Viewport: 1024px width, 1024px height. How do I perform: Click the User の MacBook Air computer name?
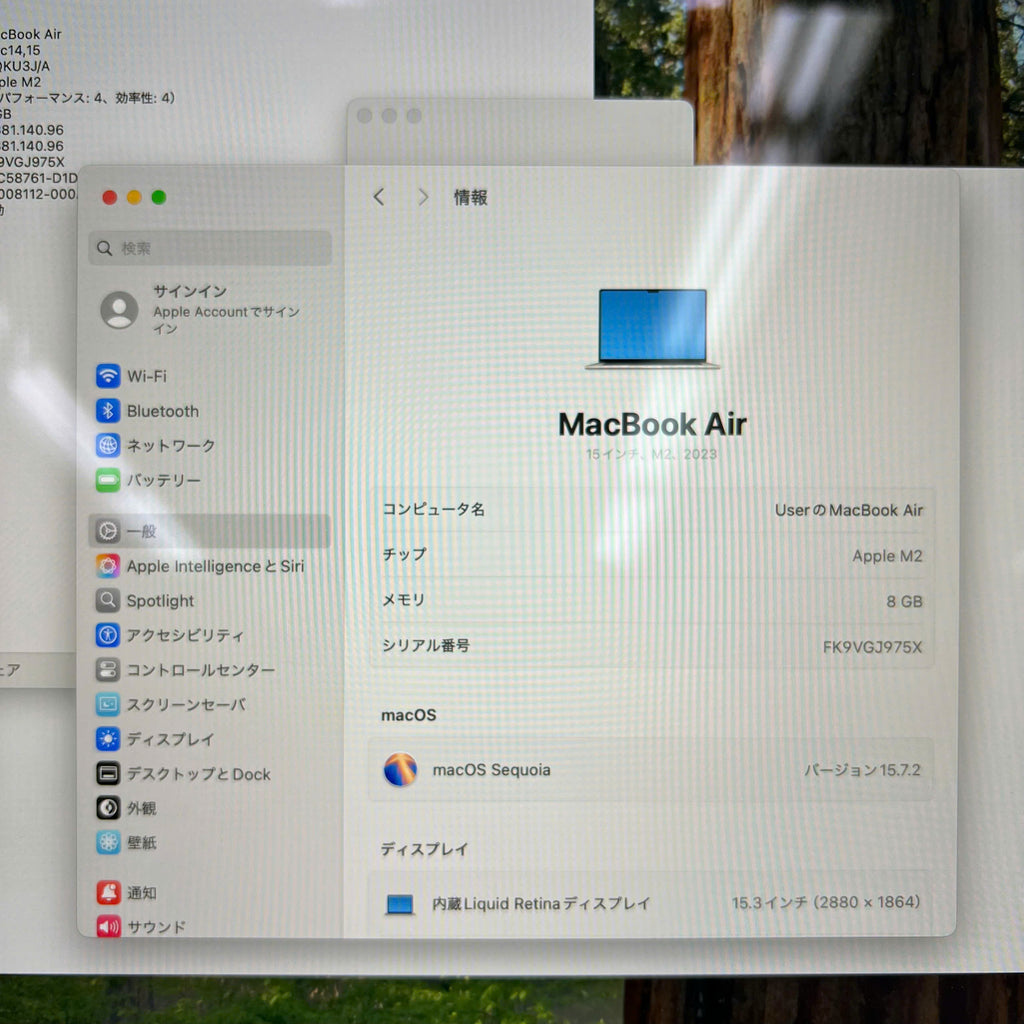(848, 510)
